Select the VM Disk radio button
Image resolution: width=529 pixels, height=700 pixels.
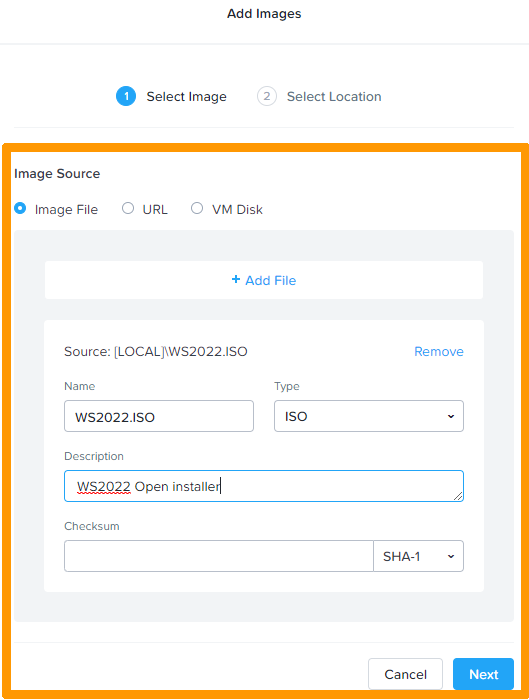click(x=197, y=208)
